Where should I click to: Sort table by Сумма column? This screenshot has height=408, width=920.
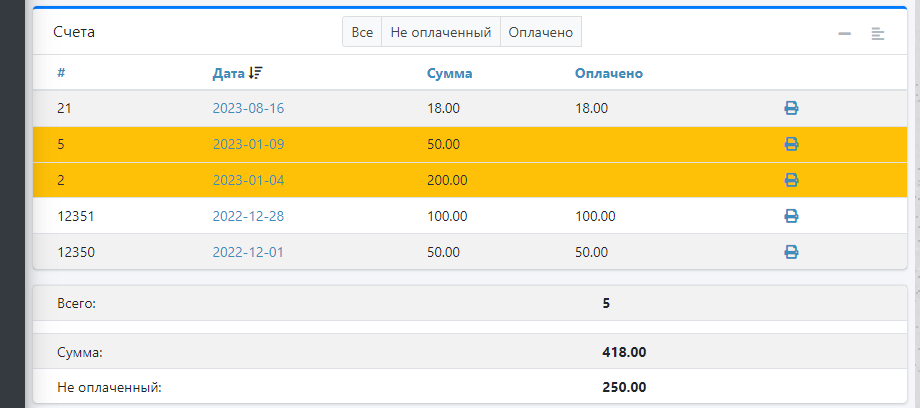coord(449,73)
